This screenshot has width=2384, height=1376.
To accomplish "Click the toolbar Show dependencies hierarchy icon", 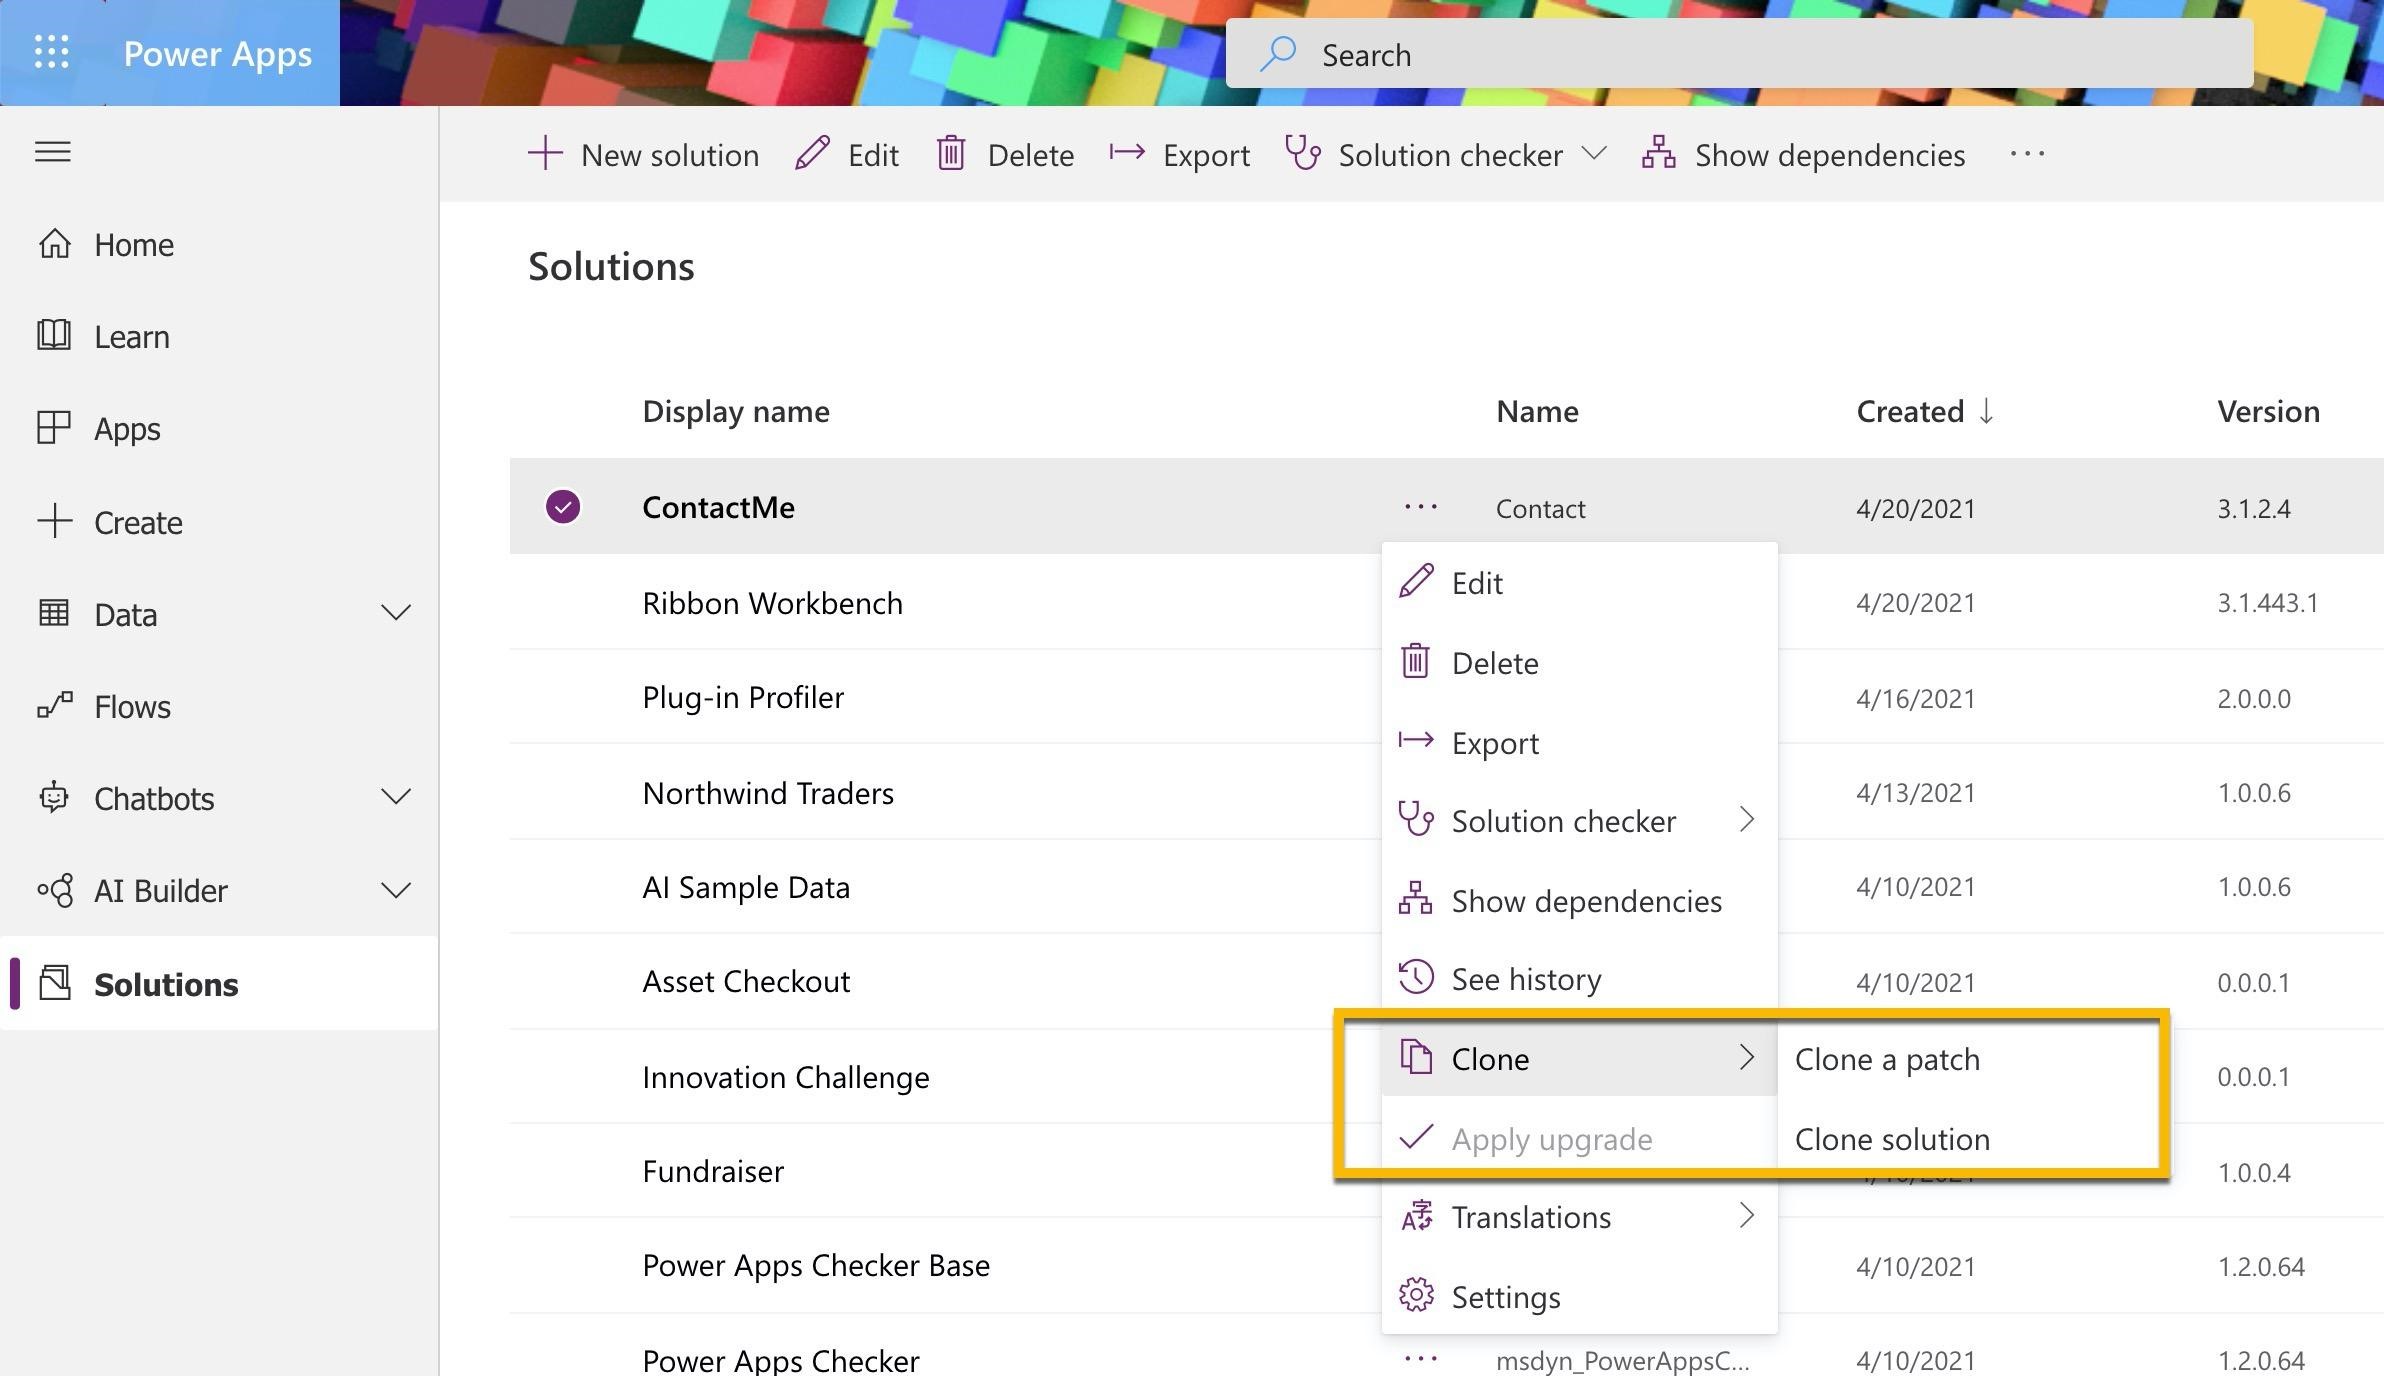I will [x=1659, y=154].
